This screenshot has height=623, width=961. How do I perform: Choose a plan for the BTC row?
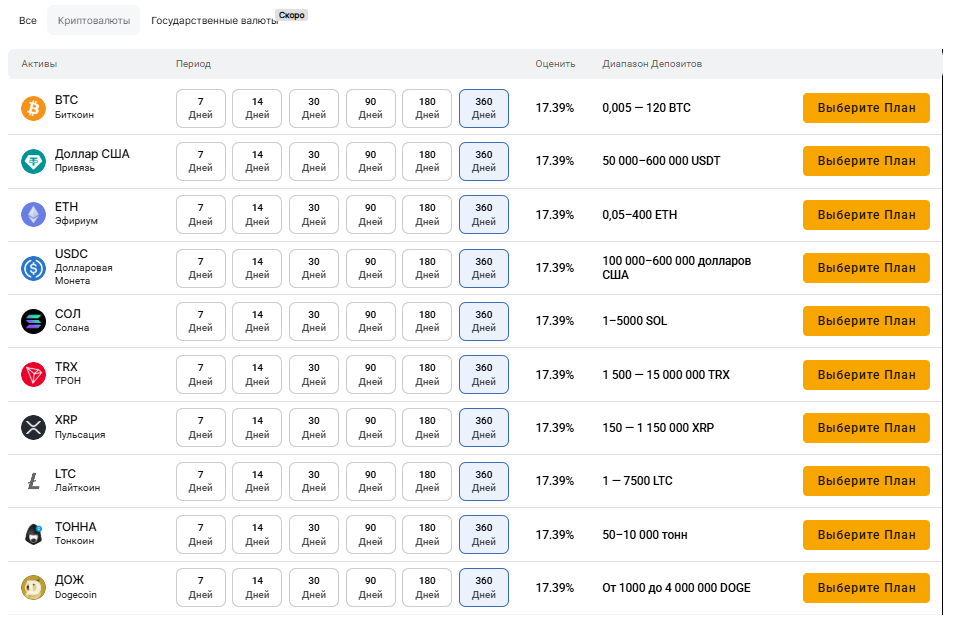866,108
